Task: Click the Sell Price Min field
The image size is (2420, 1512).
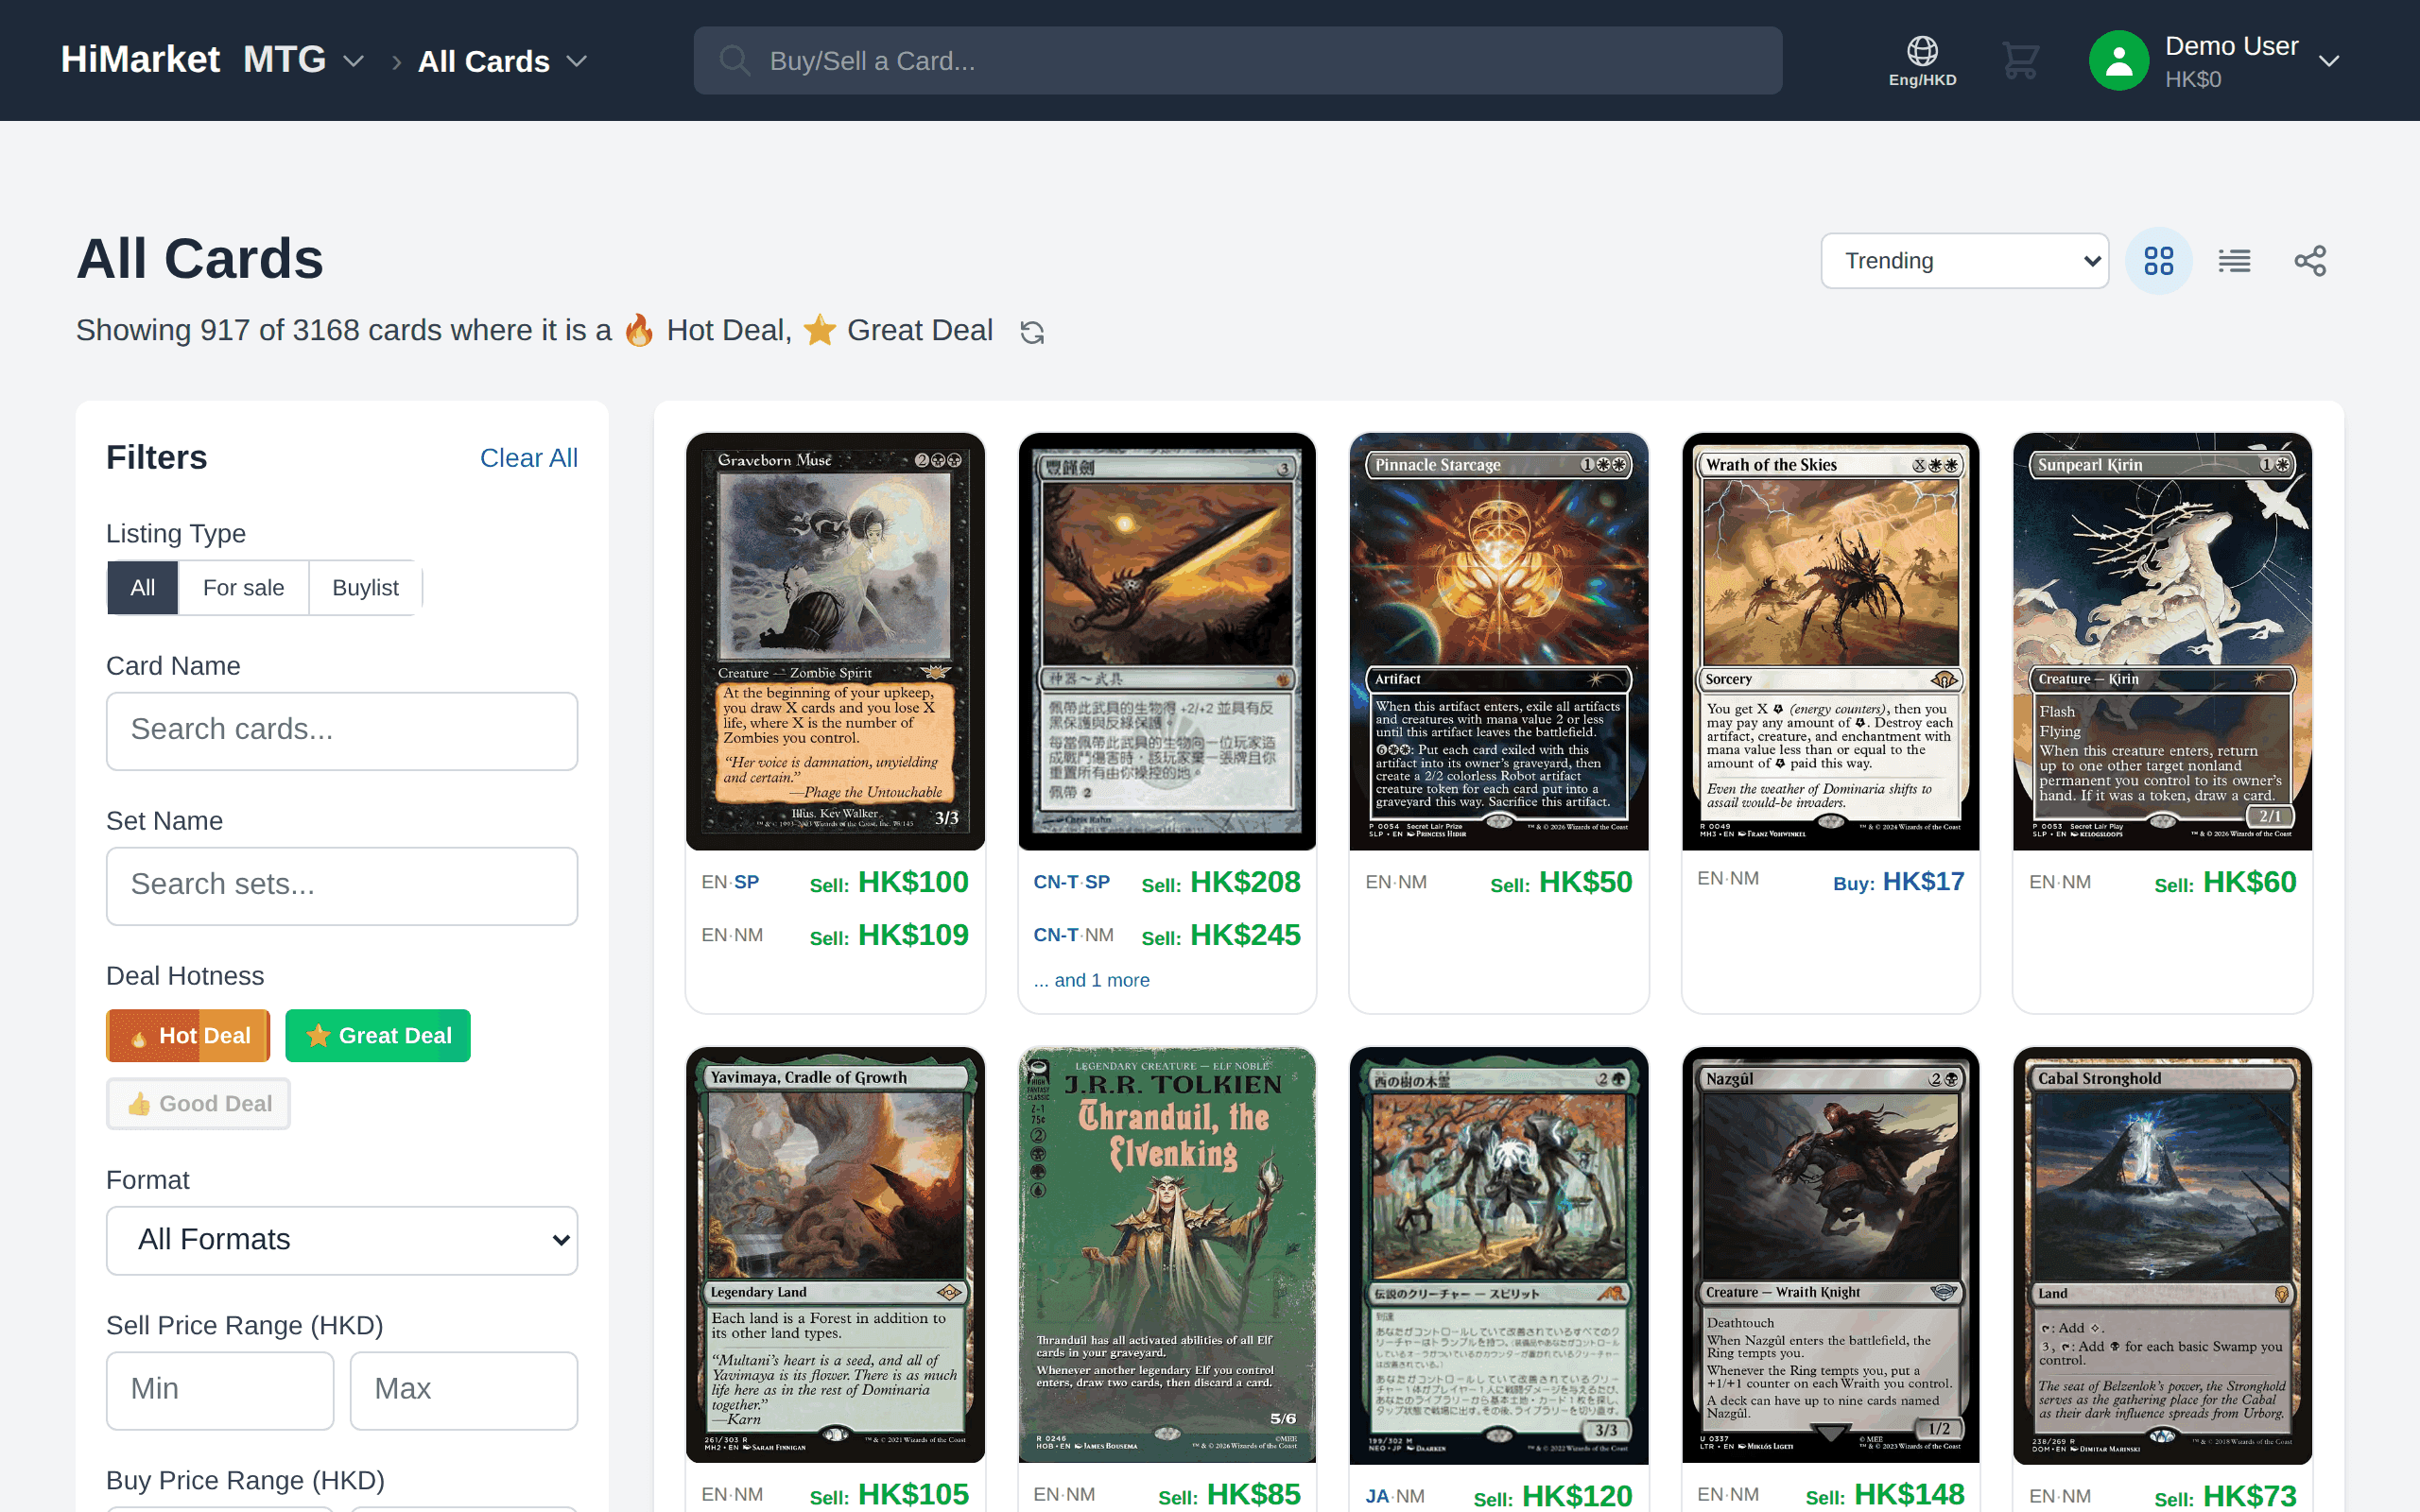Action: 220,1391
